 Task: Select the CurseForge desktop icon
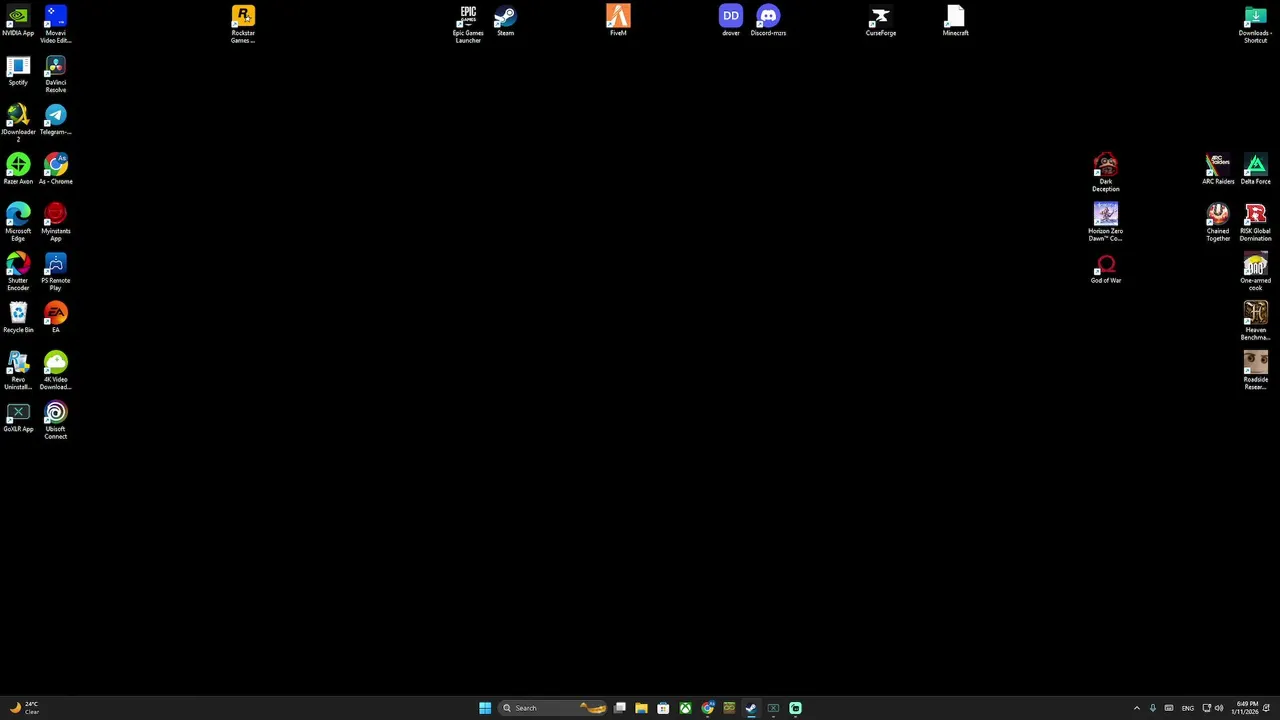pyautogui.click(x=881, y=21)
